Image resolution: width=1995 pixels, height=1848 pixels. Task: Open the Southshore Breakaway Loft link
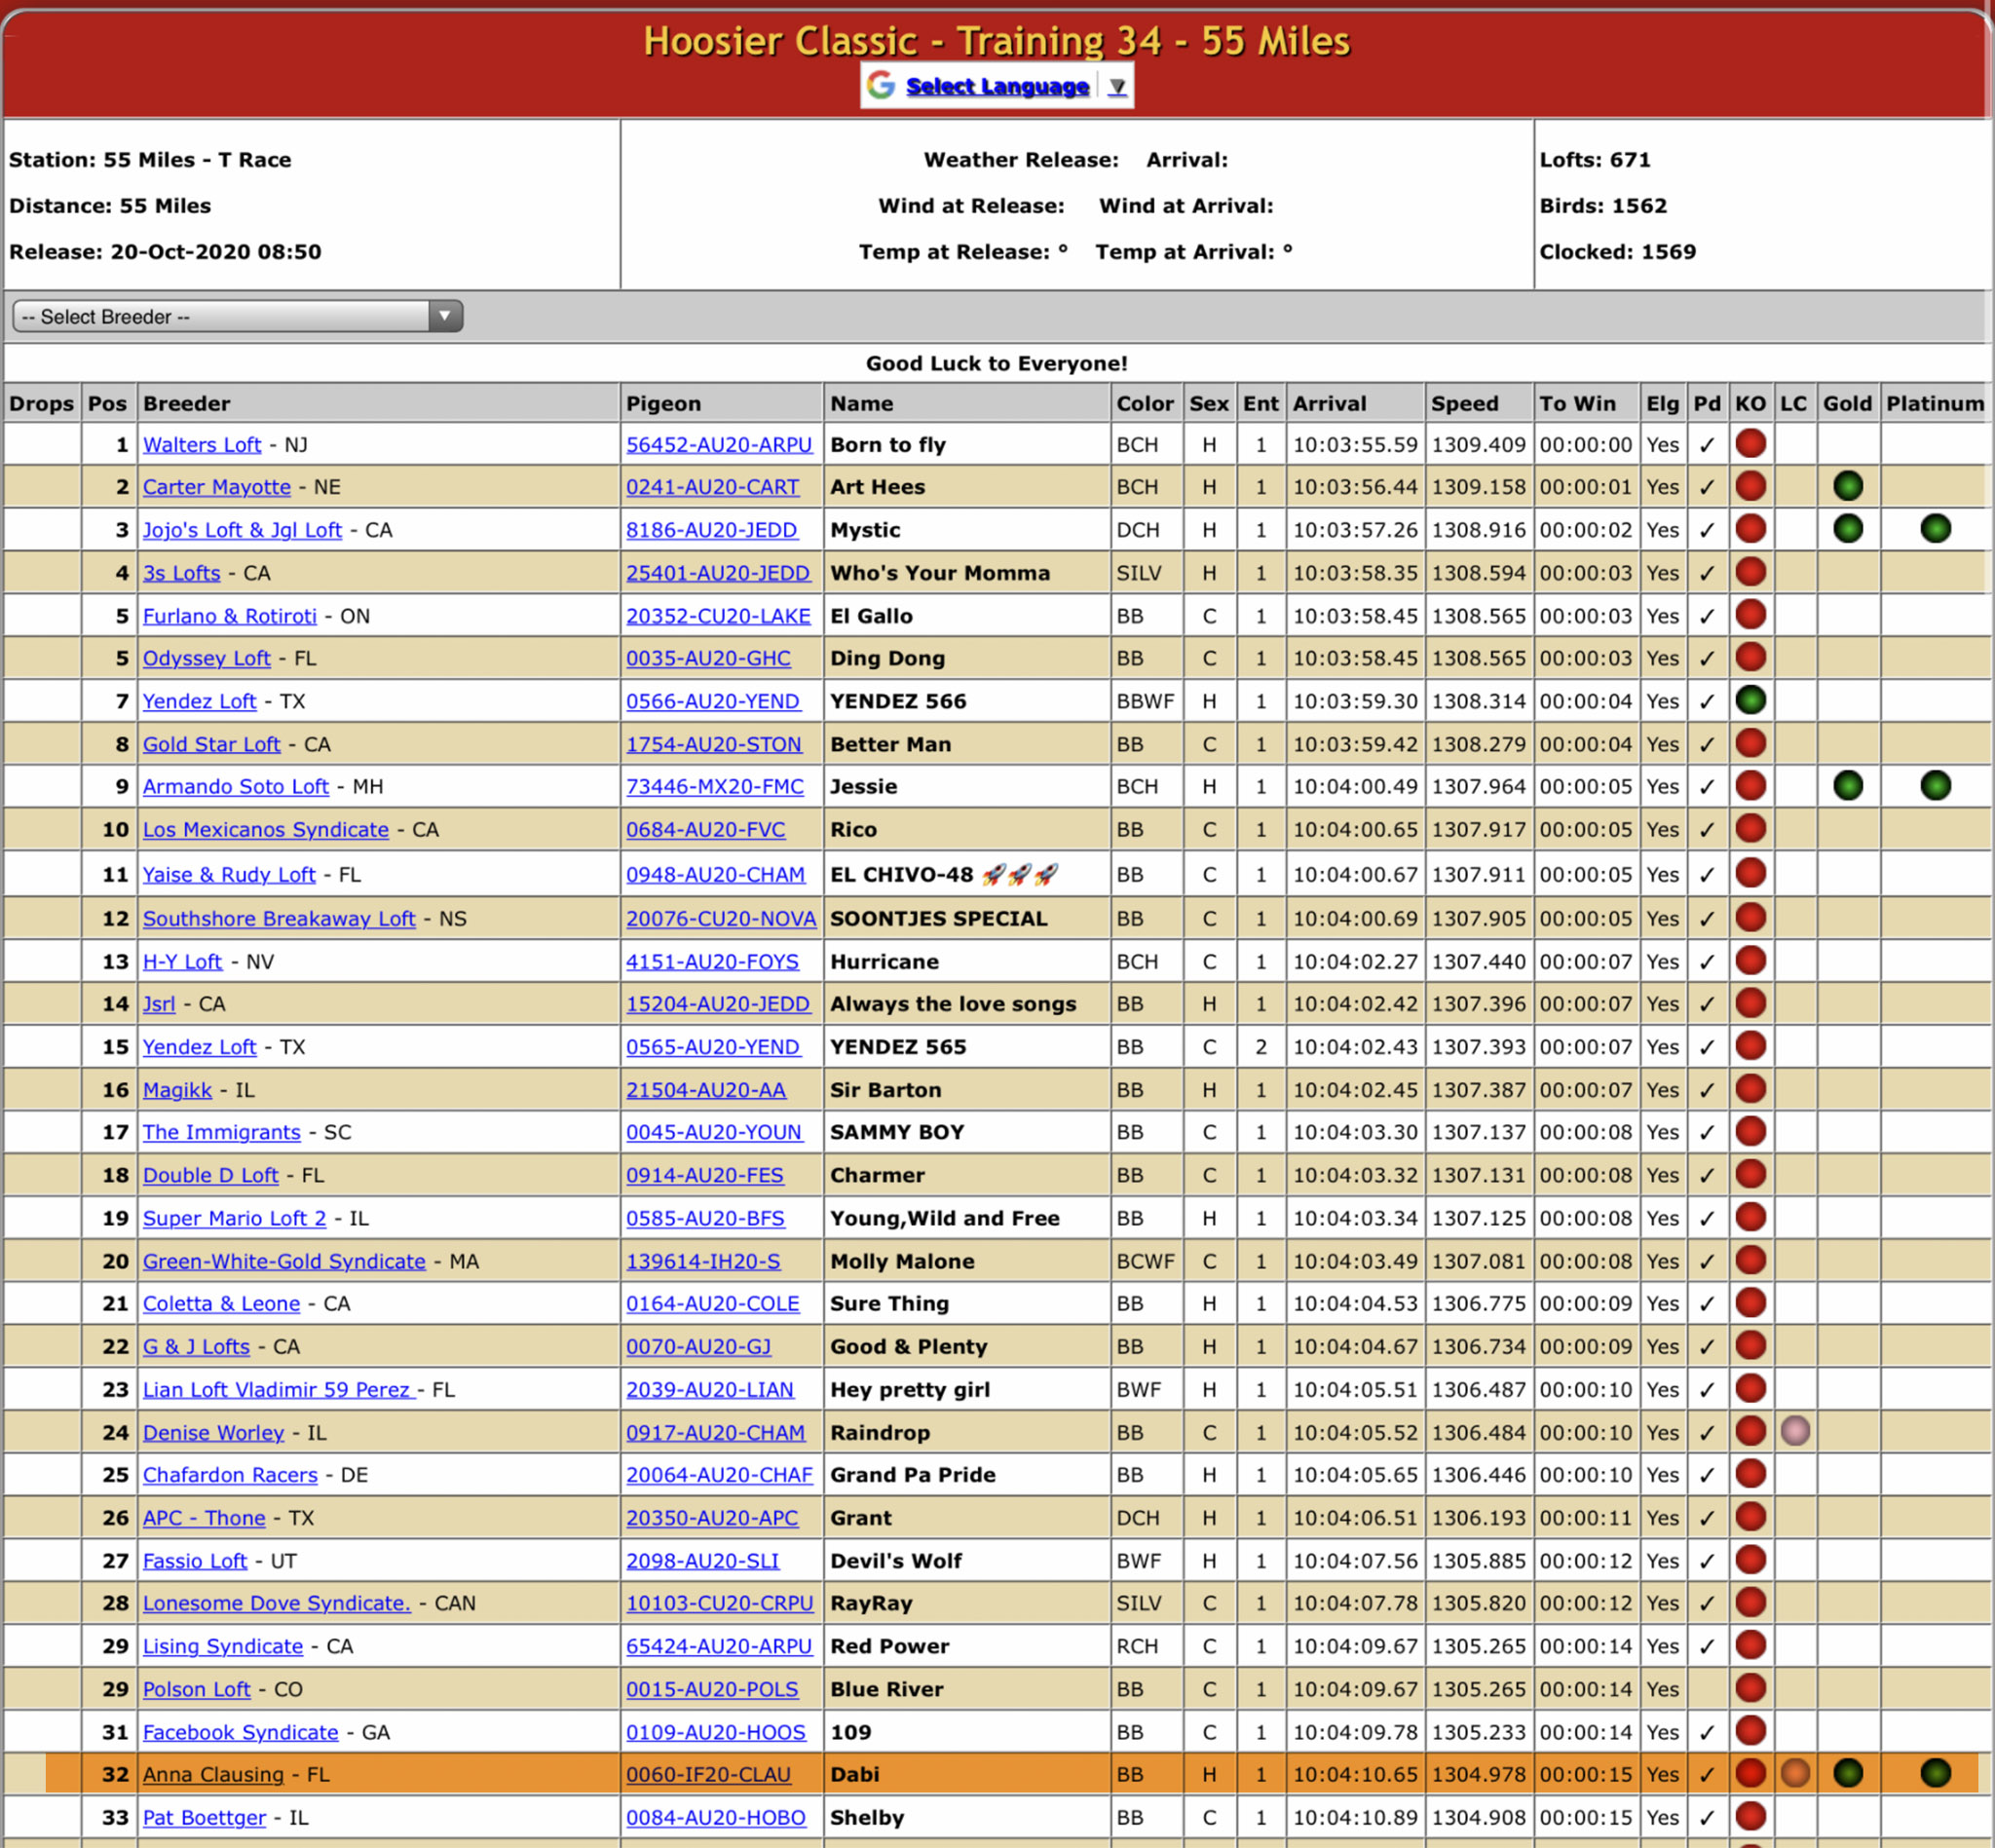coord(278,918)
